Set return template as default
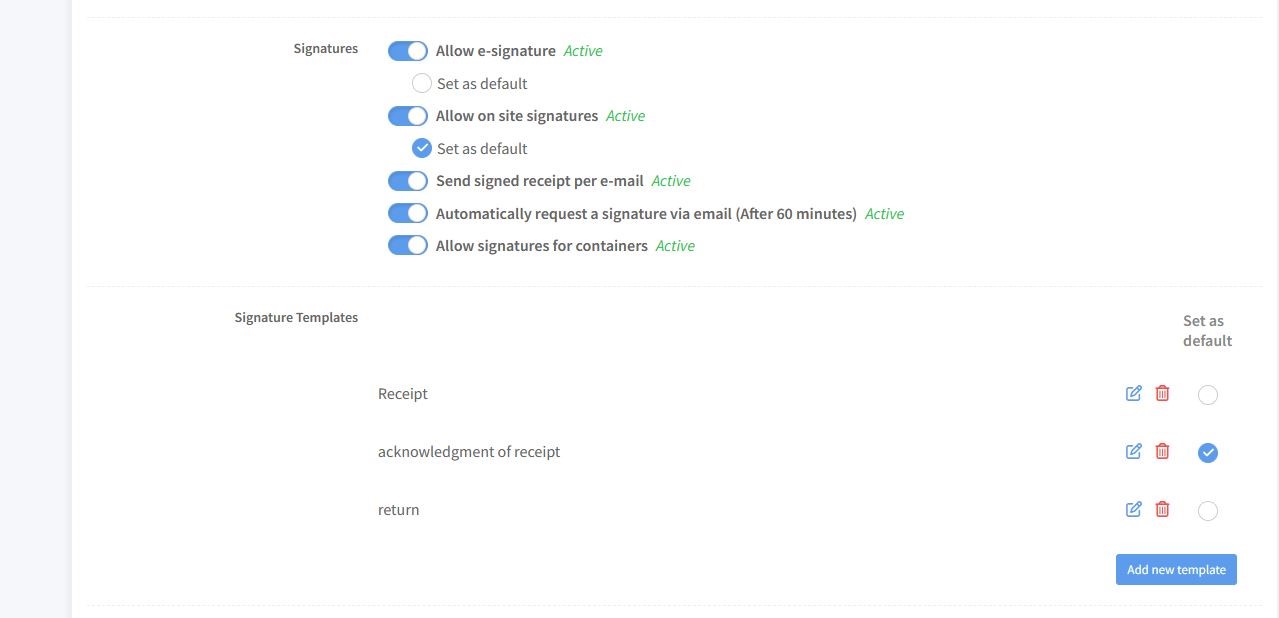This screenshot has width=1279, height=618. click(1208, 511)
